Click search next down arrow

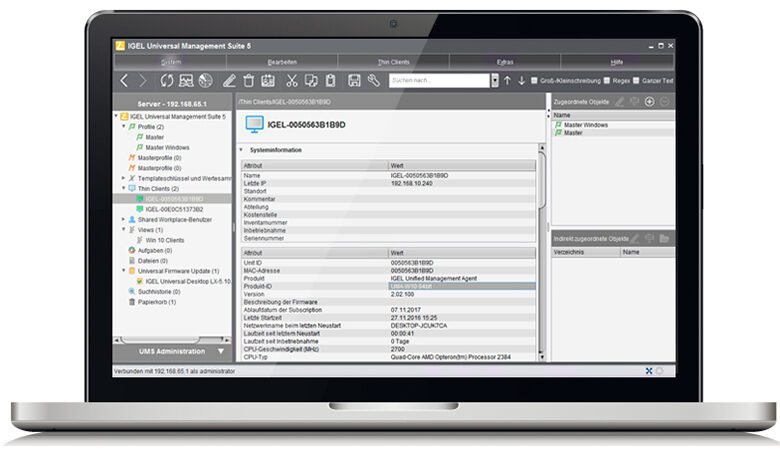click(521, 81)
